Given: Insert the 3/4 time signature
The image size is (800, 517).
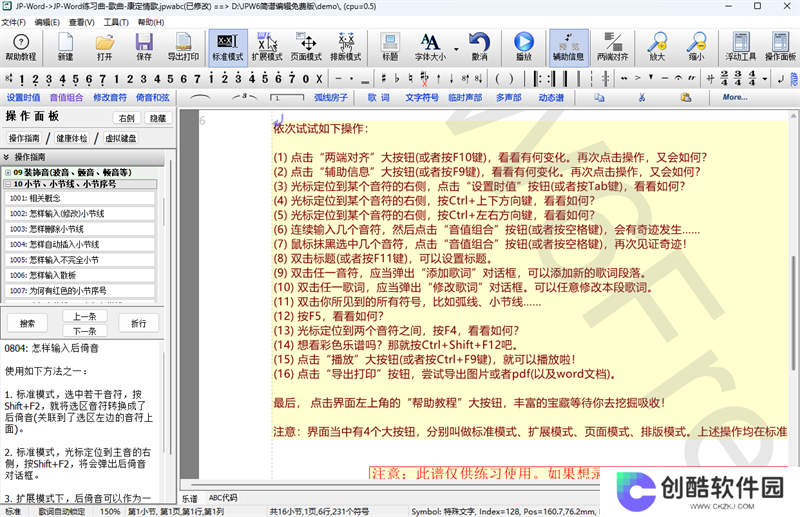Looking at the screenshot, I should coord(738,78).
